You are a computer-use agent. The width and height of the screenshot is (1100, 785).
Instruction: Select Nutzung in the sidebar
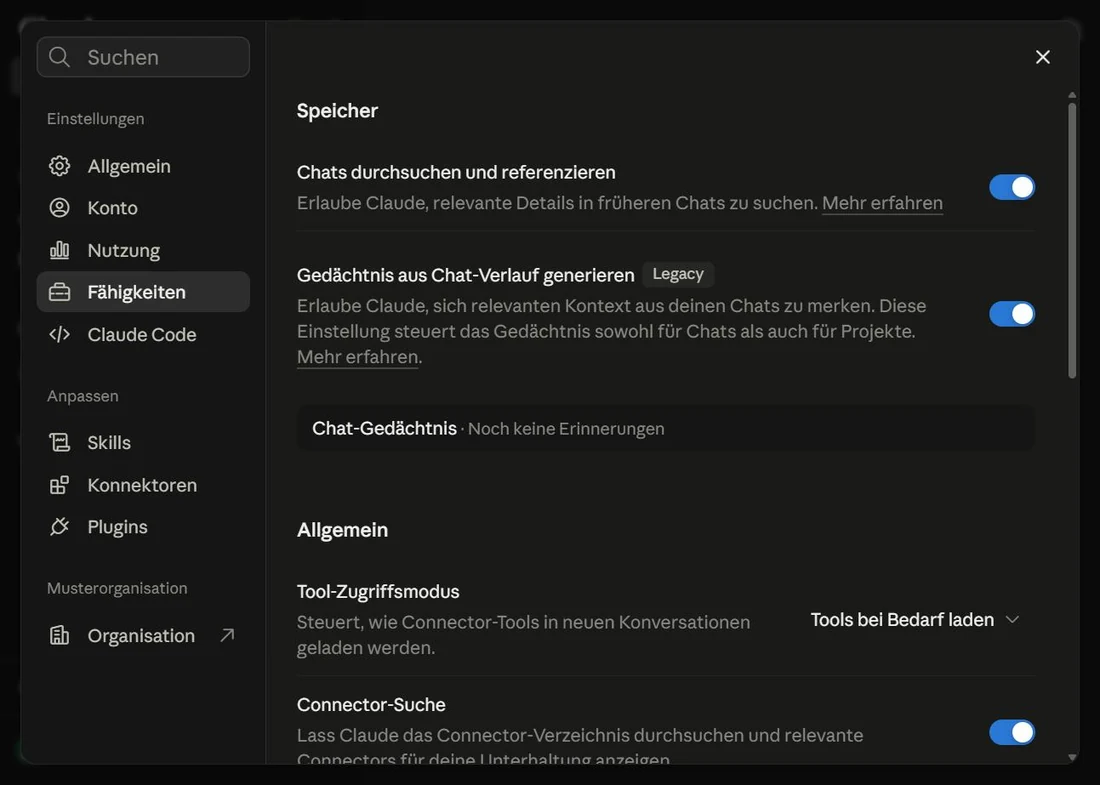143,250
